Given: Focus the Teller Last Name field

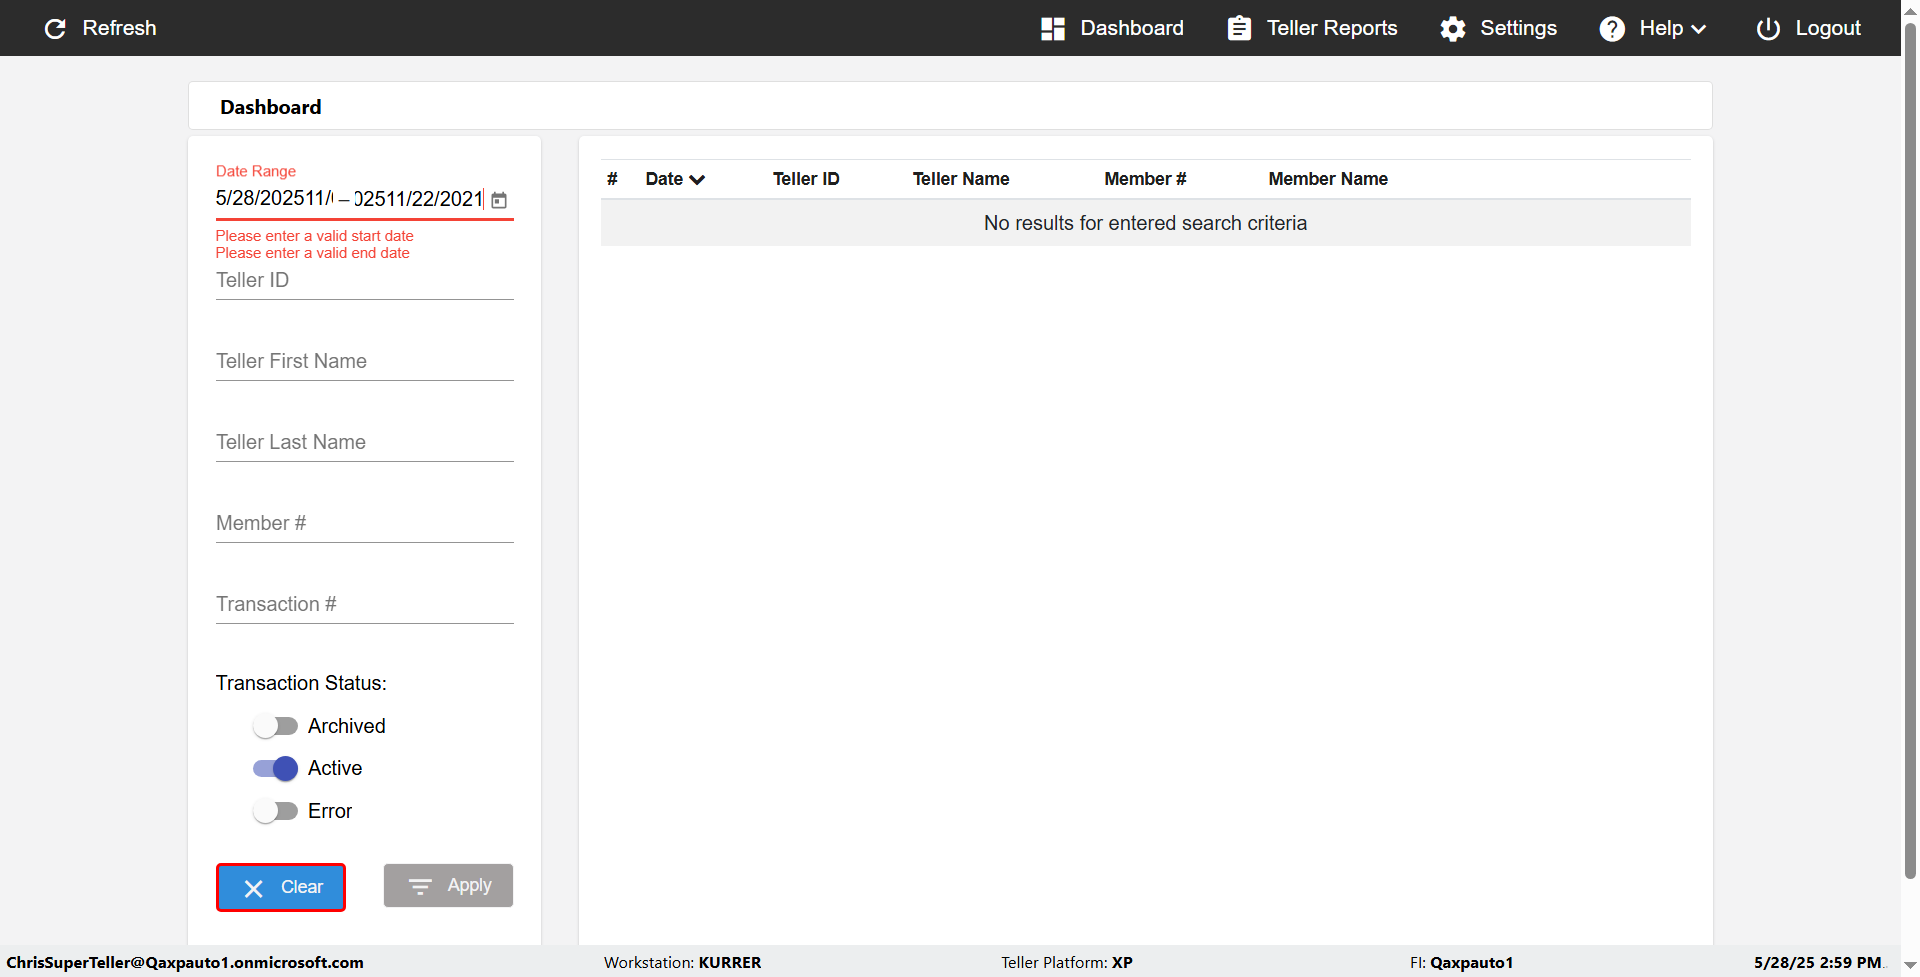Looking at the screenshot, I should click(365, 443).
